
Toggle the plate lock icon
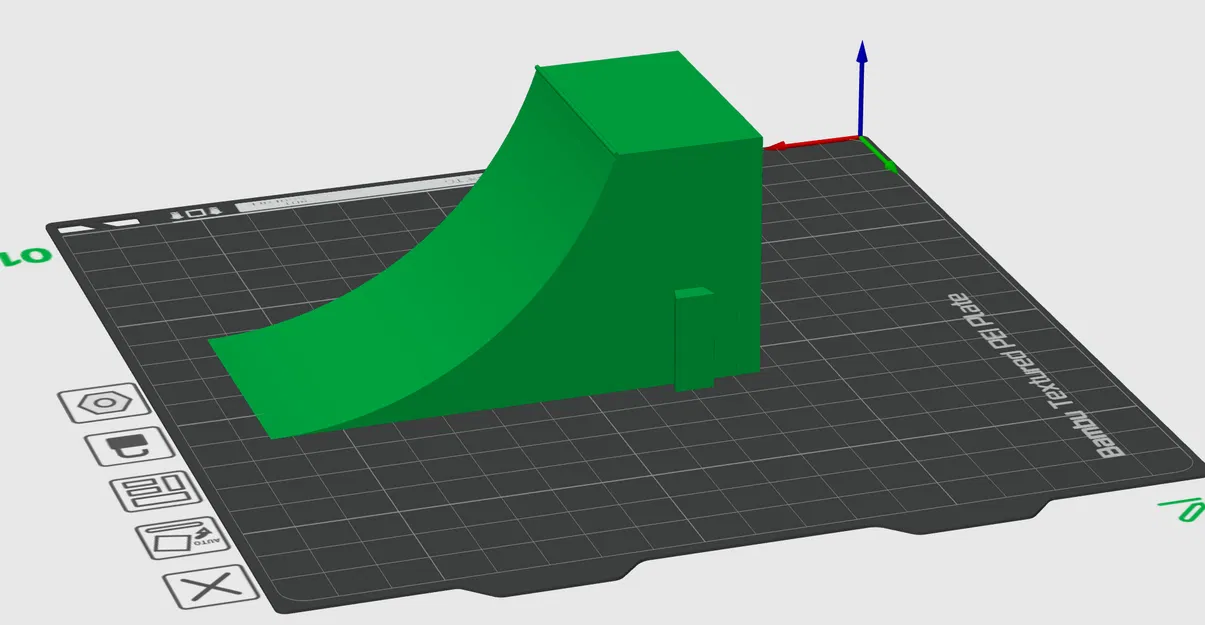pyautogui.click(x=130, y=448)
